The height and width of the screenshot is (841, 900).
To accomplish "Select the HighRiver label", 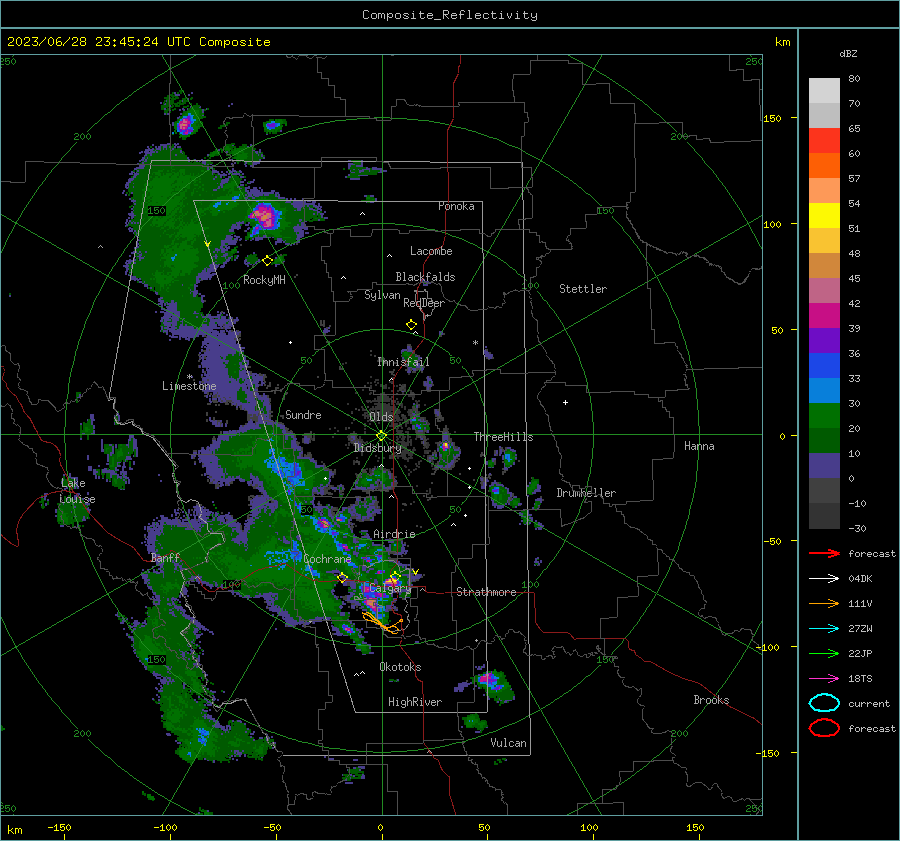I will pos(415,702).
